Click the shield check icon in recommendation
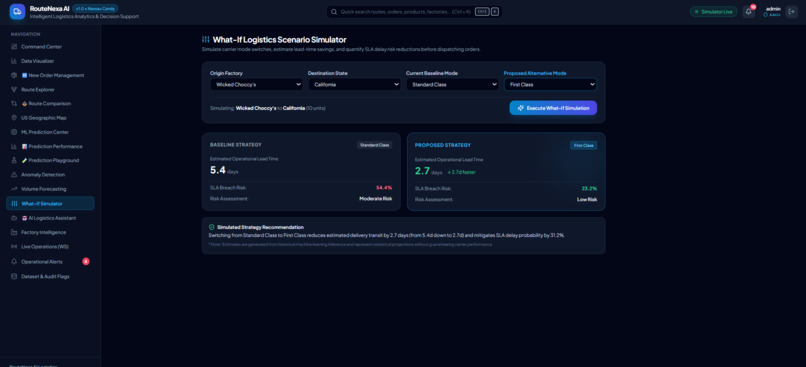The width and height of the screenshot is (806, 367). pyautogui.click(x=211, y=227)
